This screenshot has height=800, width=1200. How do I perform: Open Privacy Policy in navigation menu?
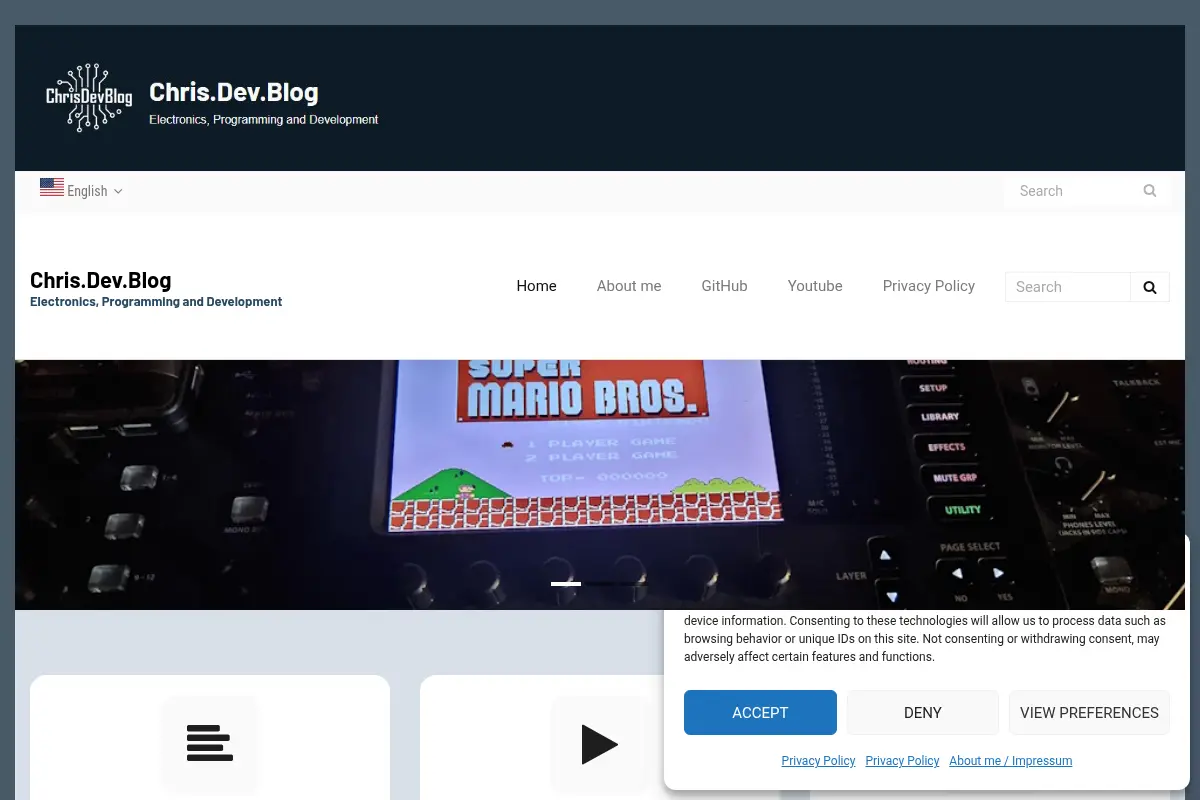[929, 286]
